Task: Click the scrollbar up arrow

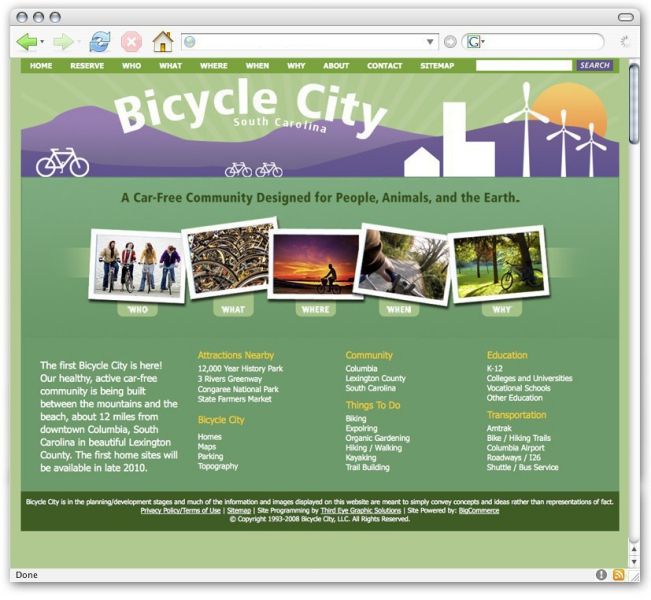Action: (634, 549)
